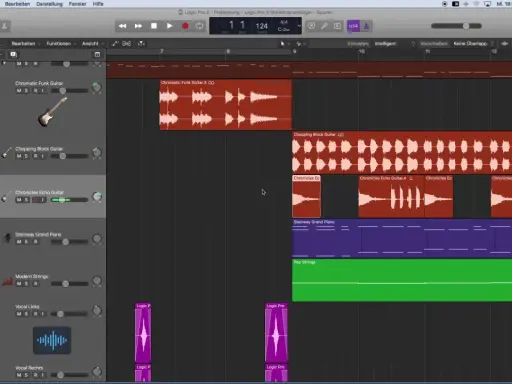Collapse the top track stack disclosure triangle
The width and height of the screenshot is (512, 384).
click(4, 63)
